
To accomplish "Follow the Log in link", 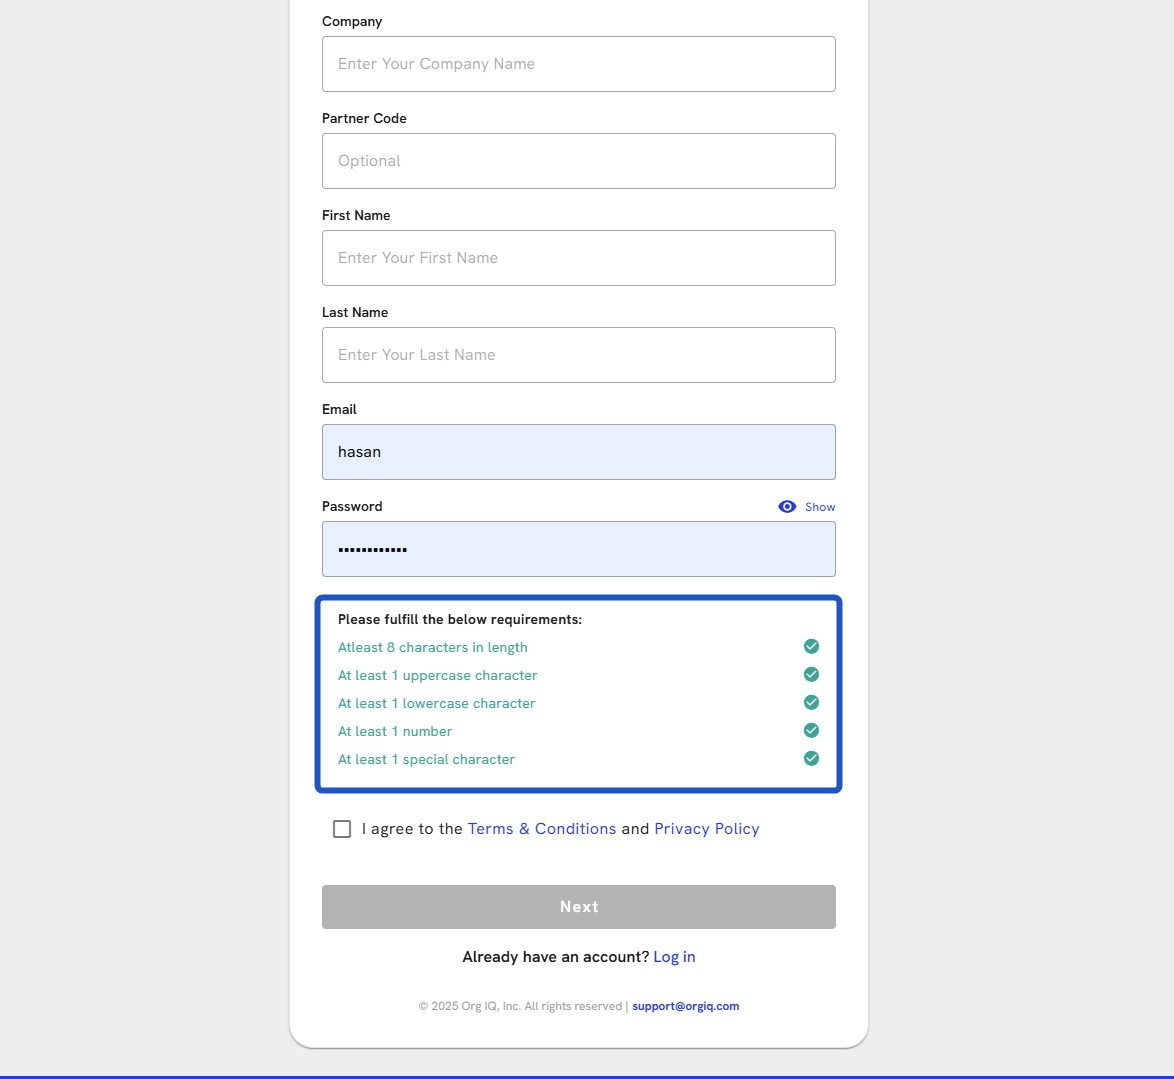I will [x=674, y=957].
